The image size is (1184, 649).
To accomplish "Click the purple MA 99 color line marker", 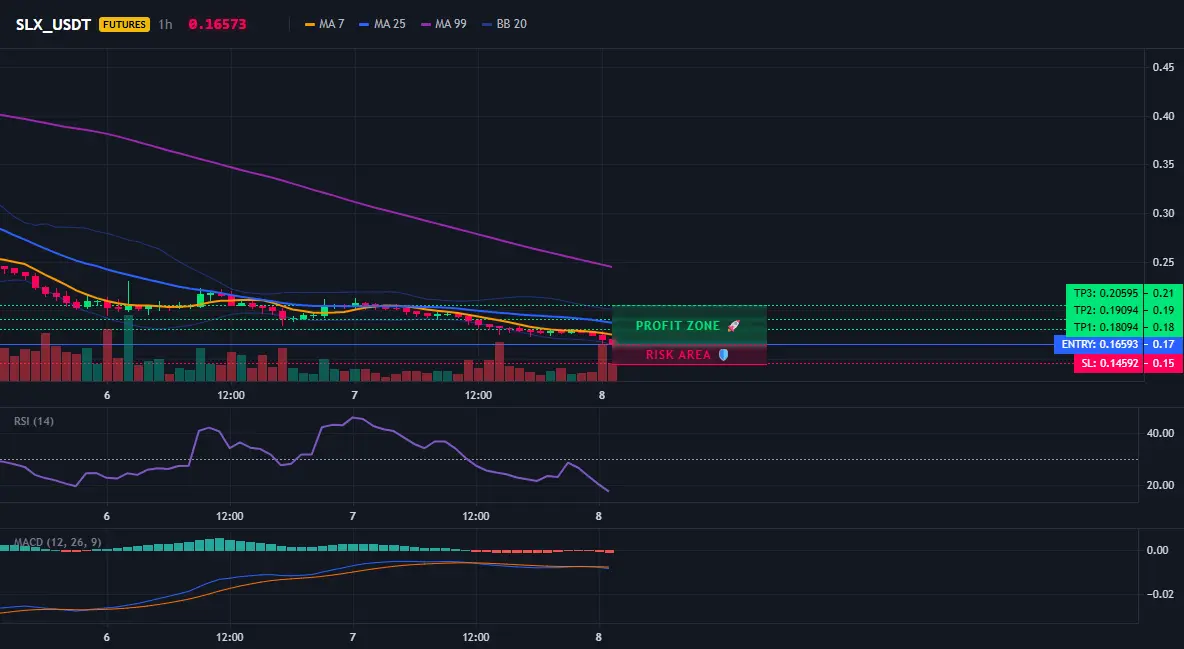I will pos(425,25).
